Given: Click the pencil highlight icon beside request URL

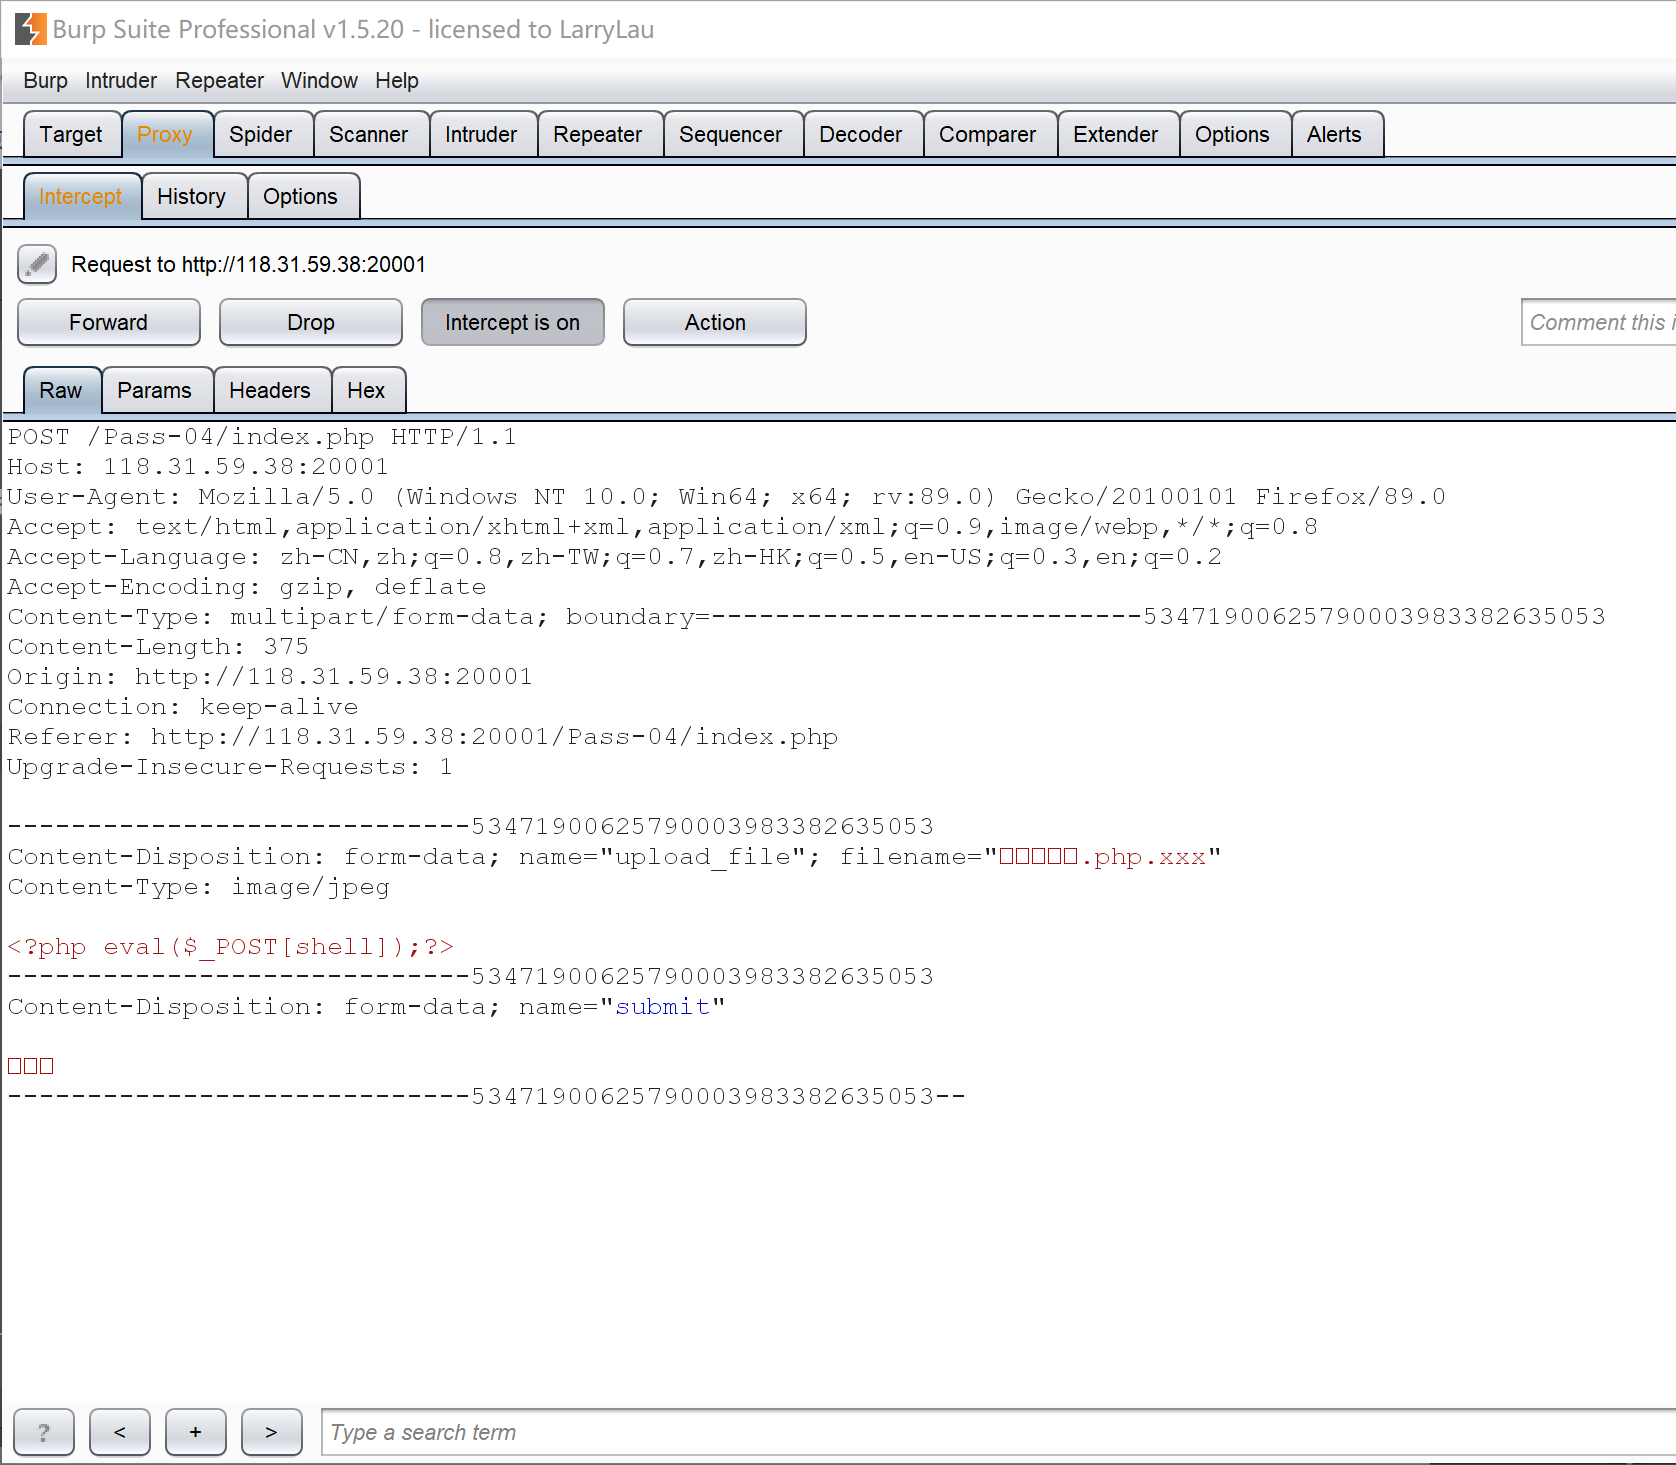Looking at the screenshot, I should 37,264.
